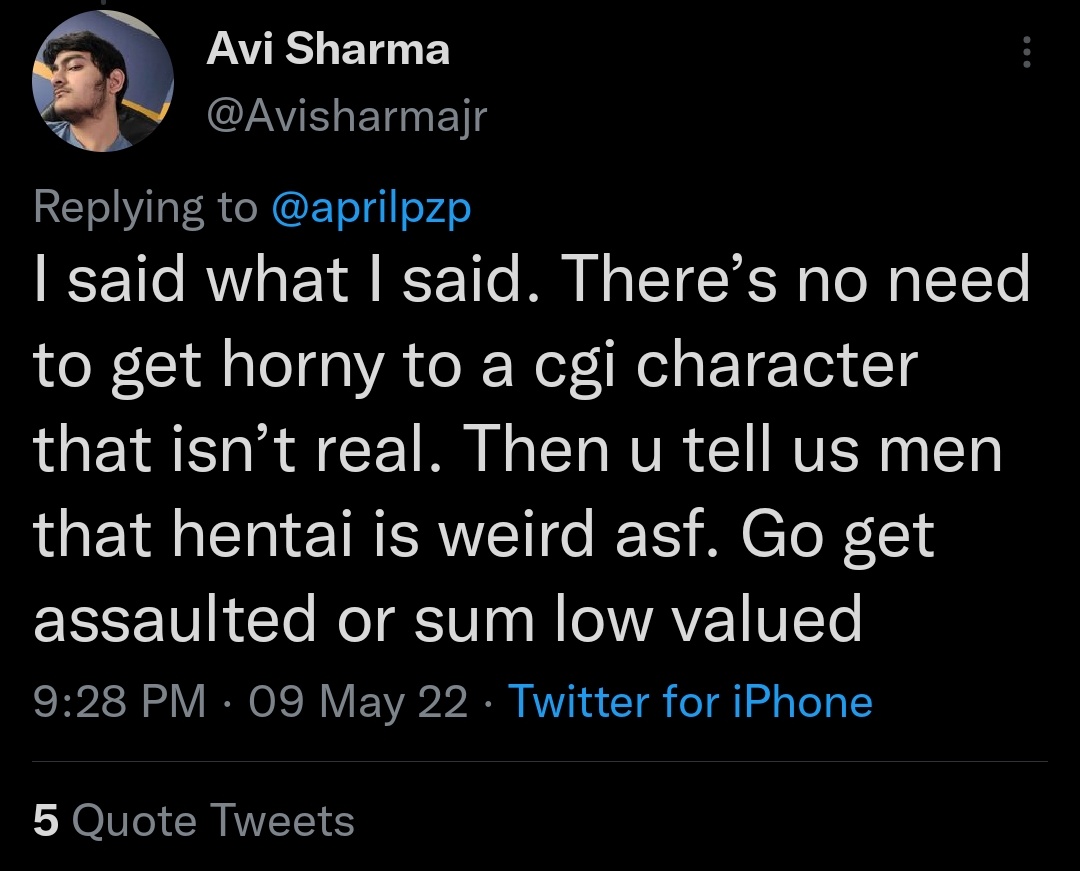Click the last tweet line ending 'low valued'
The height and width of the screenshot is (871, 1080).
tap(448, 620)
